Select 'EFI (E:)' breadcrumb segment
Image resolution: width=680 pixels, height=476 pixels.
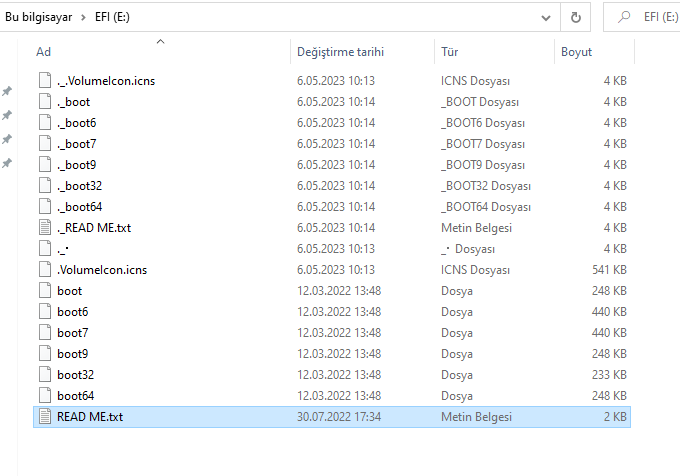[x=112, y=17]
